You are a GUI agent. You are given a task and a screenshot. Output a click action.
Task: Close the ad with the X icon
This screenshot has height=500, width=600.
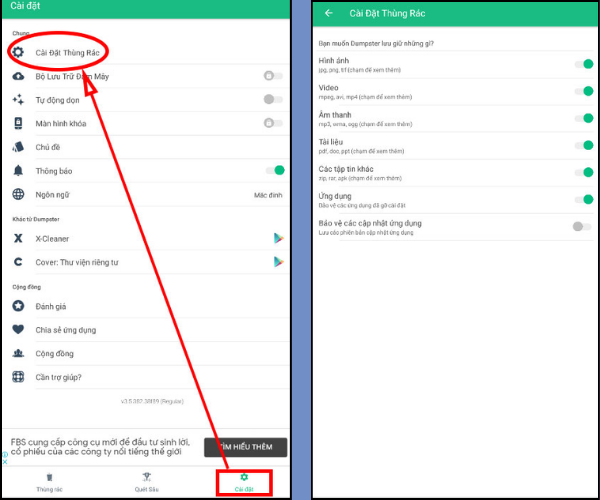[5, 462]
